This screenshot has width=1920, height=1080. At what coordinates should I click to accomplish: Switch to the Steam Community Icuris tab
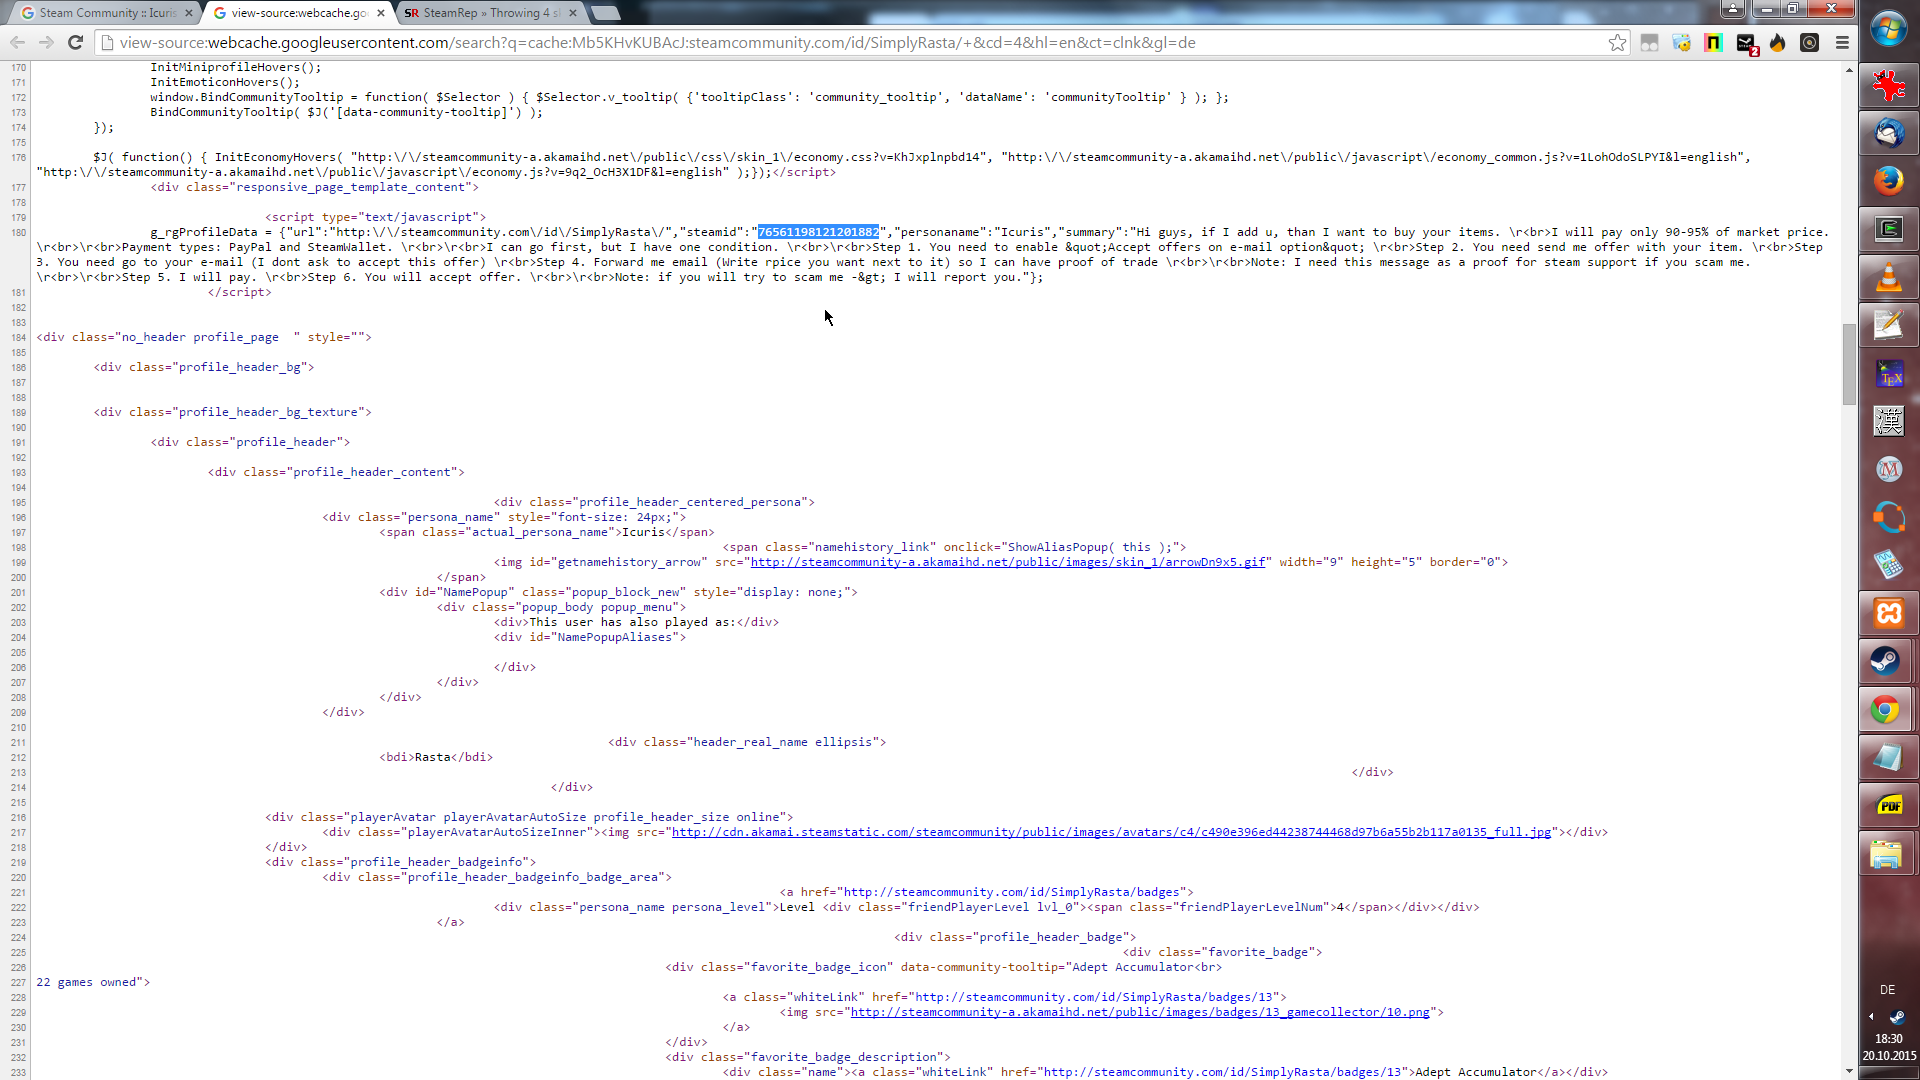(x=105, y=13)
